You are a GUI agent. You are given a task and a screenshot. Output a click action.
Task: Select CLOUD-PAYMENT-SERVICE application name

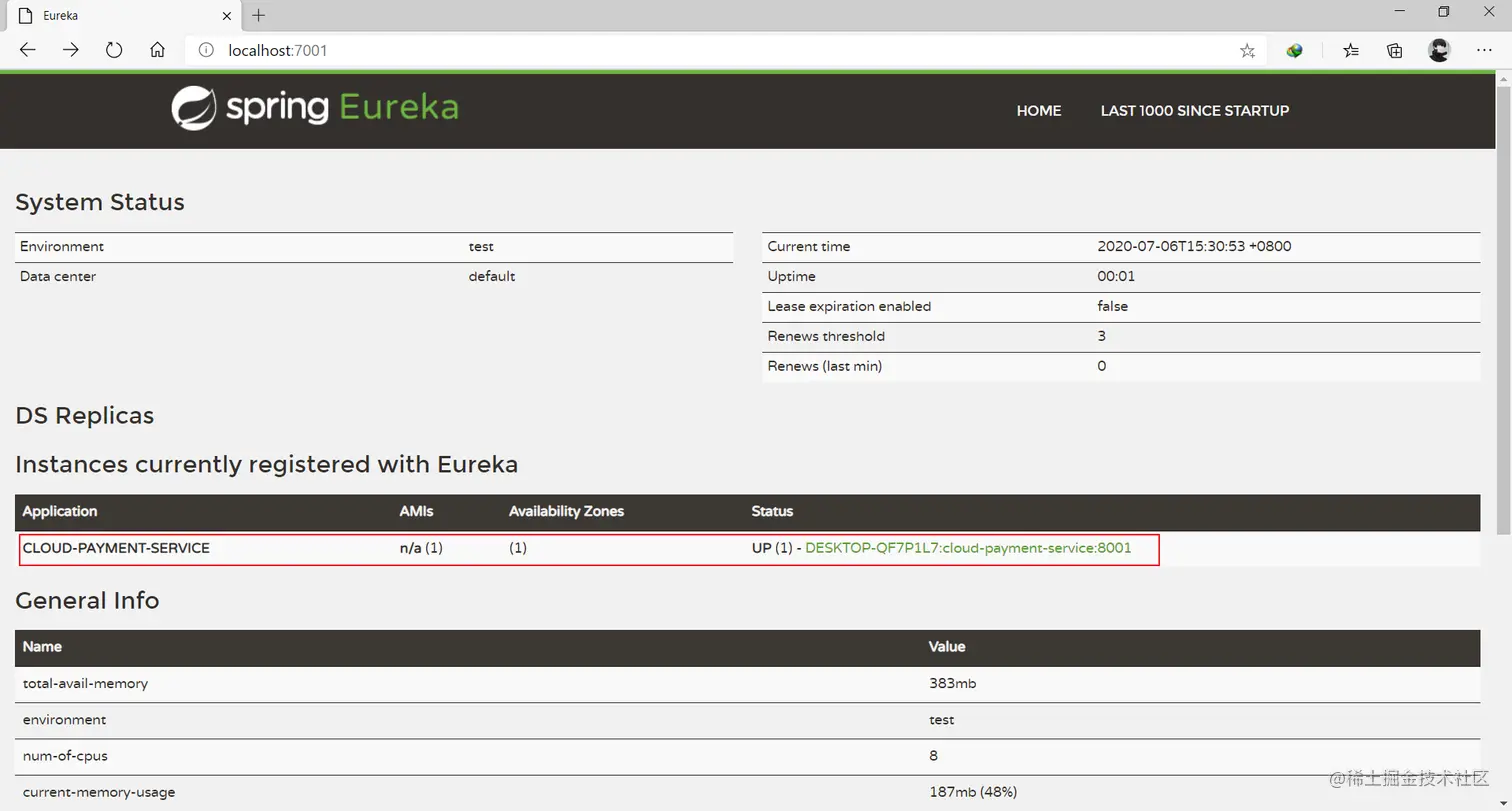tap(116, 548)
